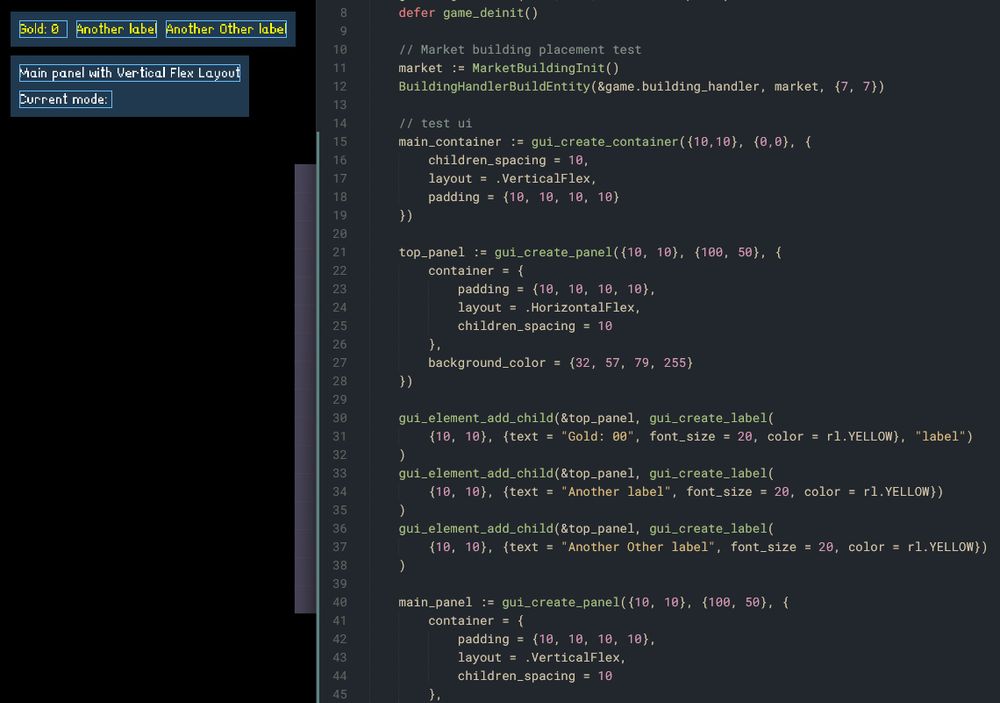Click the "top_panel" variable on line 21
The height and width of the screenshot is (703, 1000).
pos(431,252)
